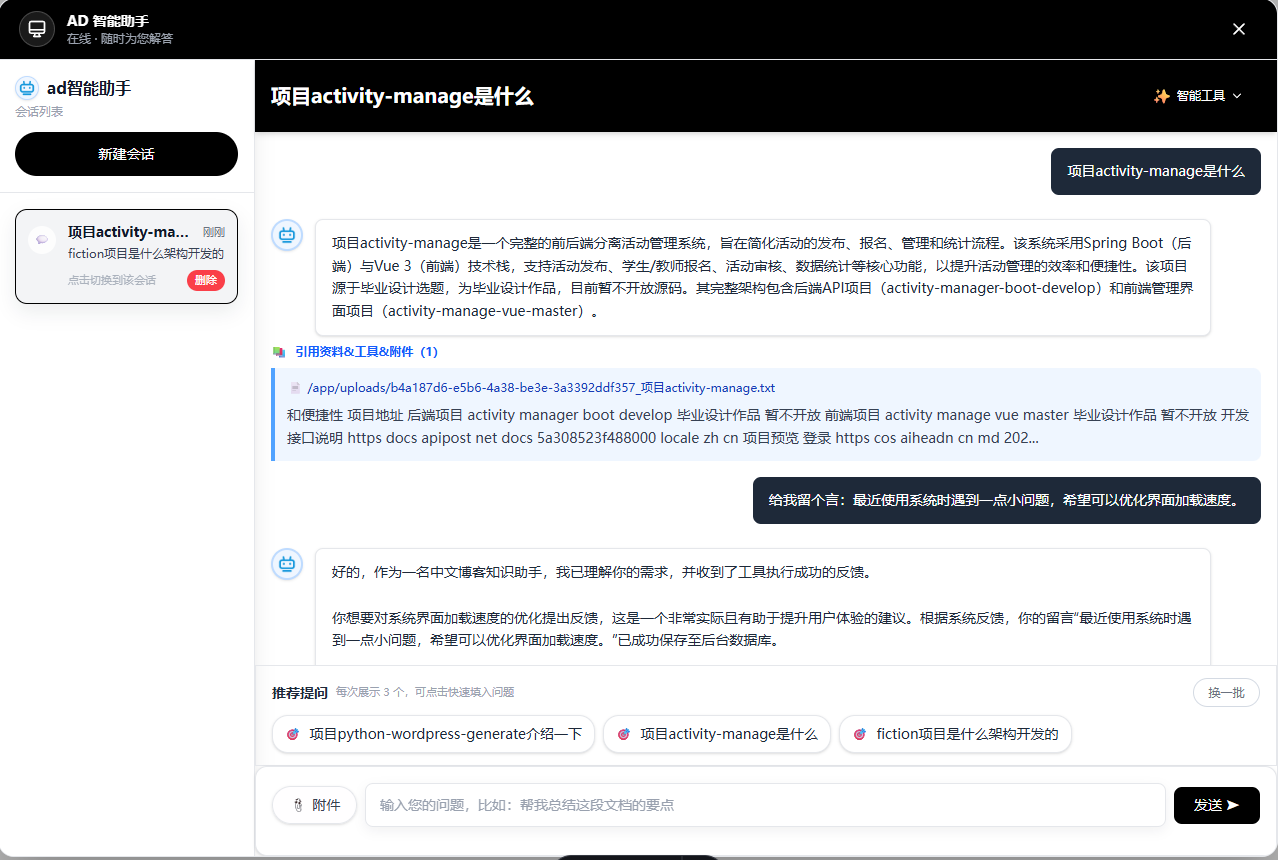
Task: Refresh suggestions with 换一批 button
Action: 1225,692
